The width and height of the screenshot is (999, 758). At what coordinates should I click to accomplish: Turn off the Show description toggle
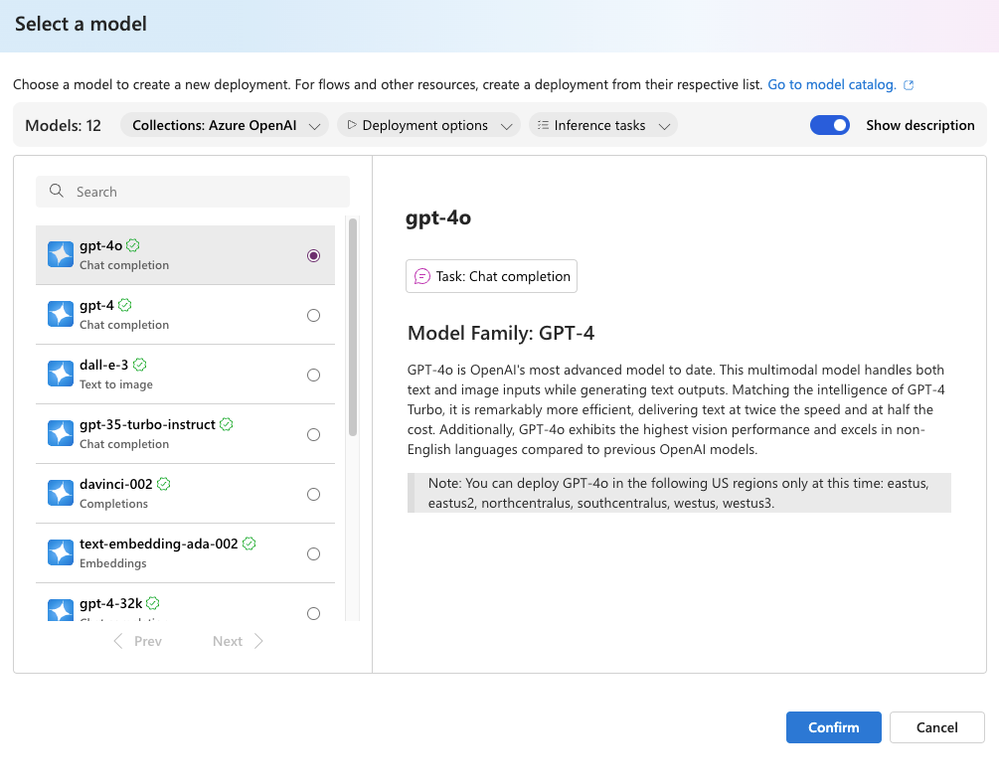(830, 125)
